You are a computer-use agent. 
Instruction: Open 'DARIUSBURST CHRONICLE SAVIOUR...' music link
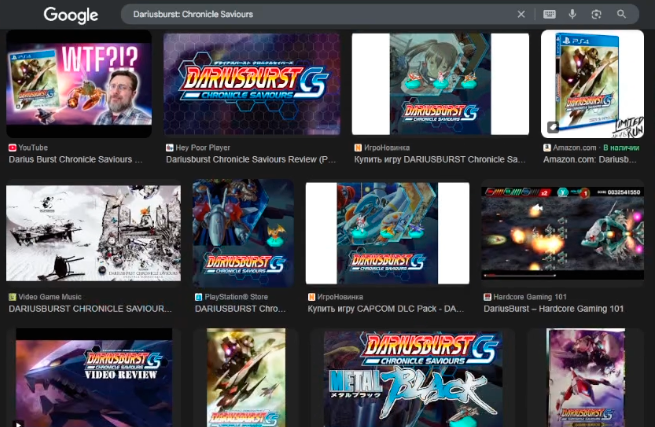(90, 309)
